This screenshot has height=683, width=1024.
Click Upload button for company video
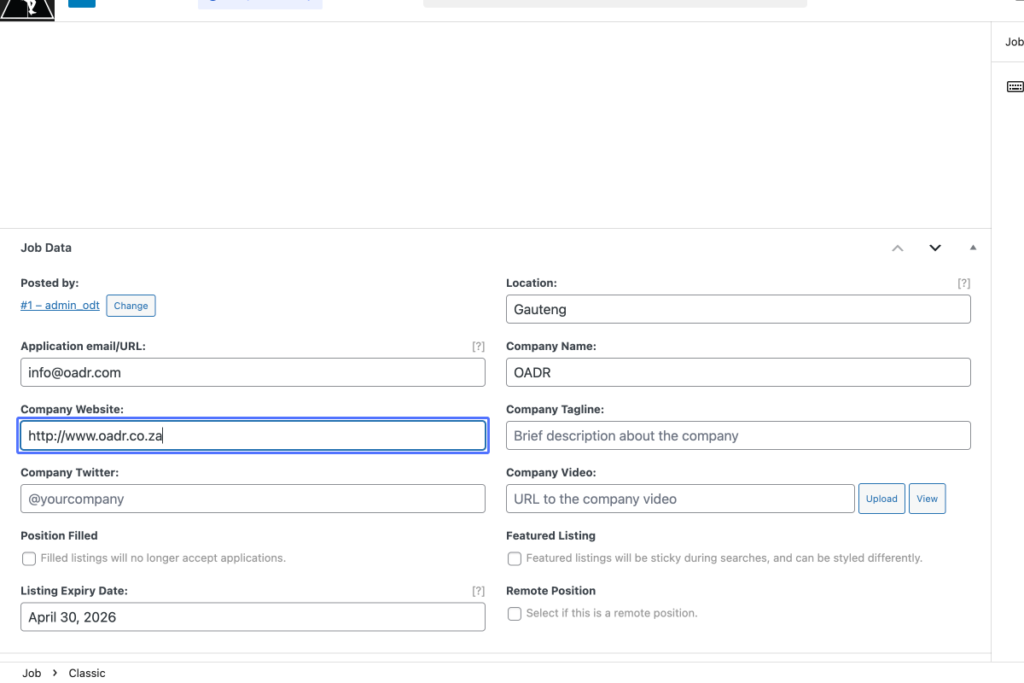[x=882, y=499]
